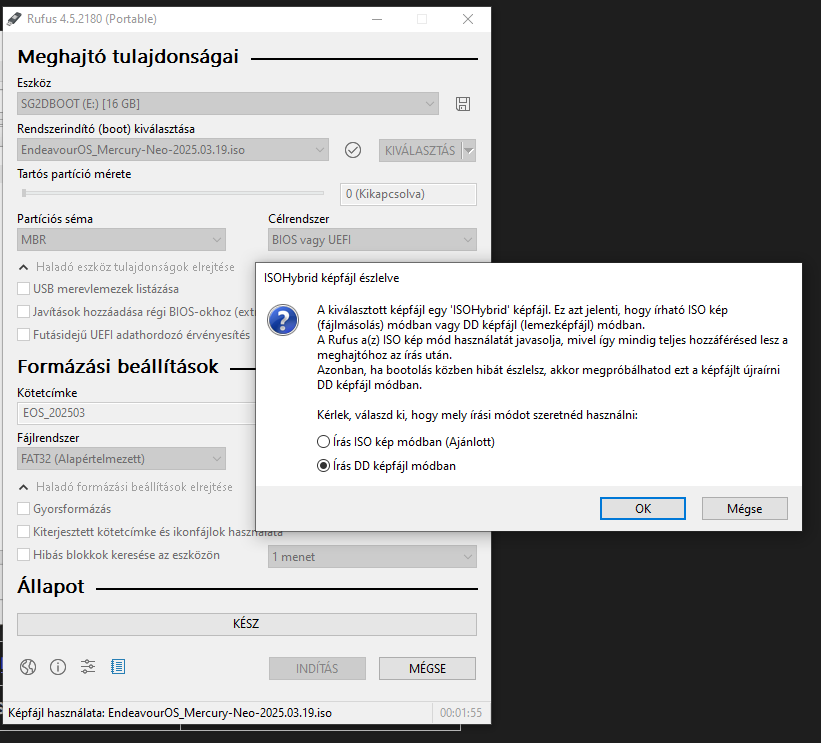
Task: Click the INDÍTÁS button
Action: (x=317, y=669)
